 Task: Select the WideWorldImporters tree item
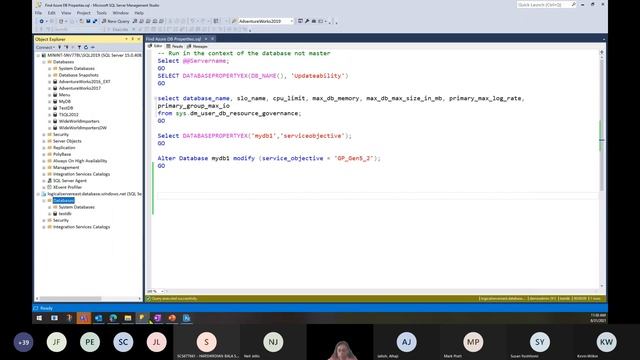pos(79,121)
